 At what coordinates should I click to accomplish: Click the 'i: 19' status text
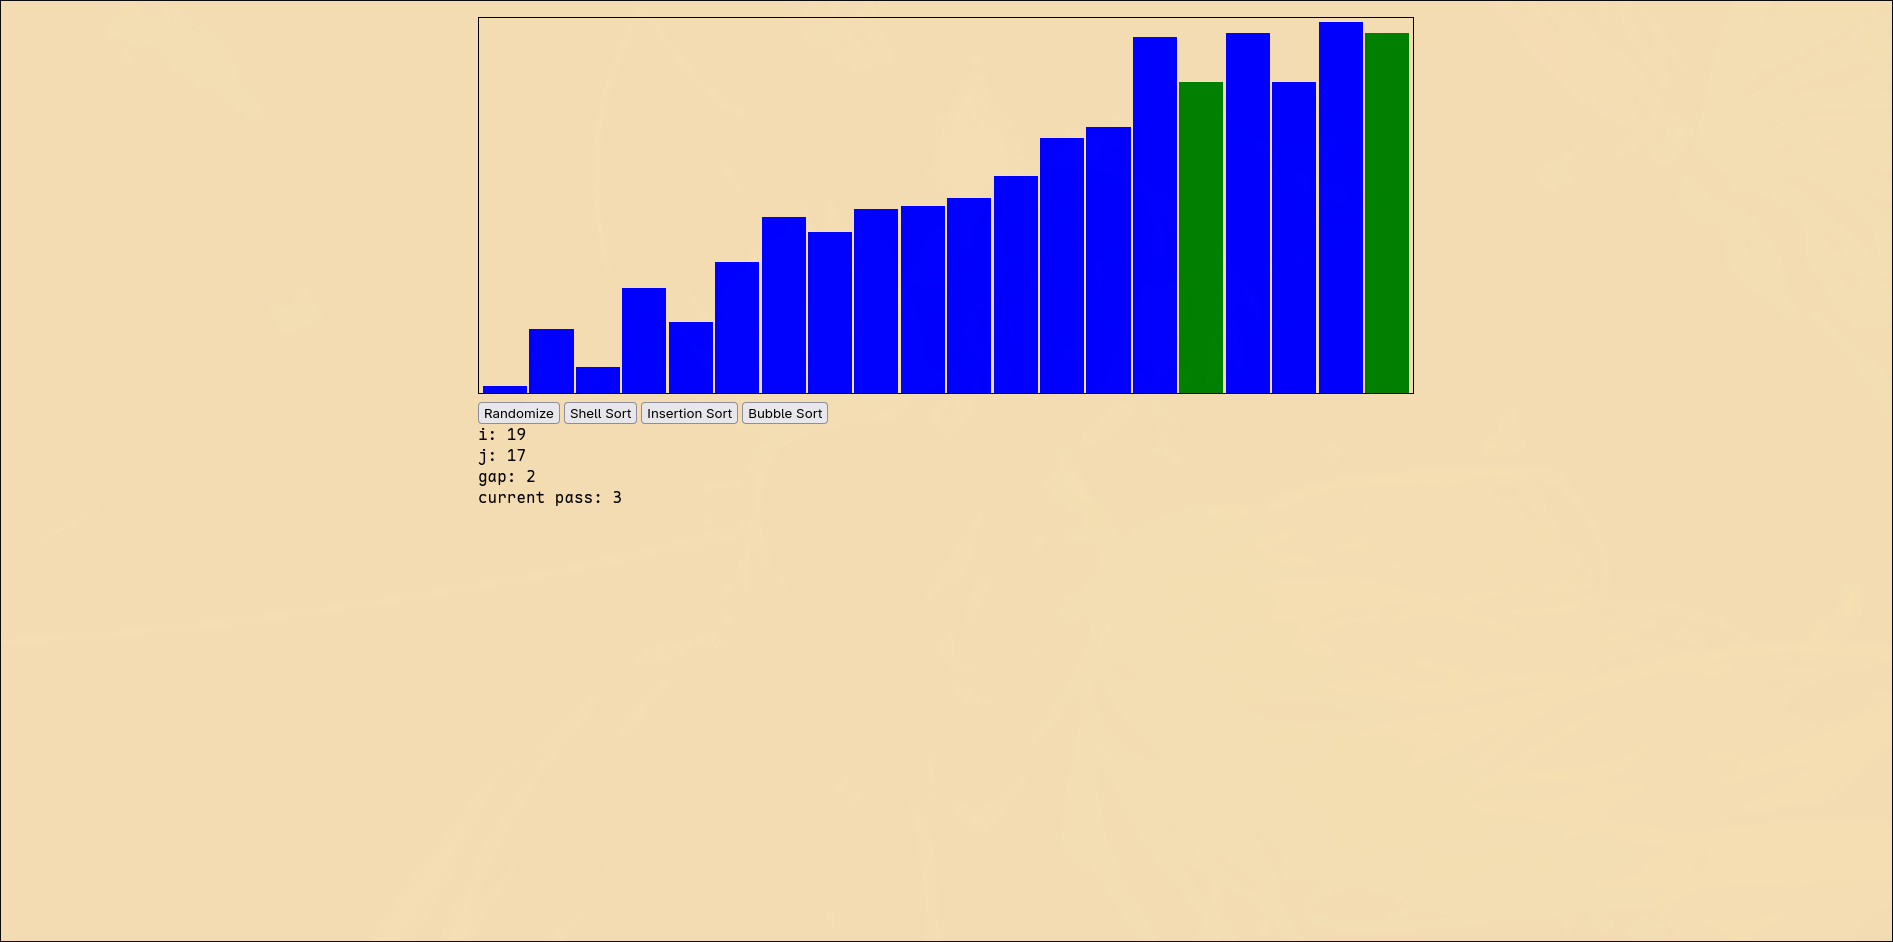[501, 434]
